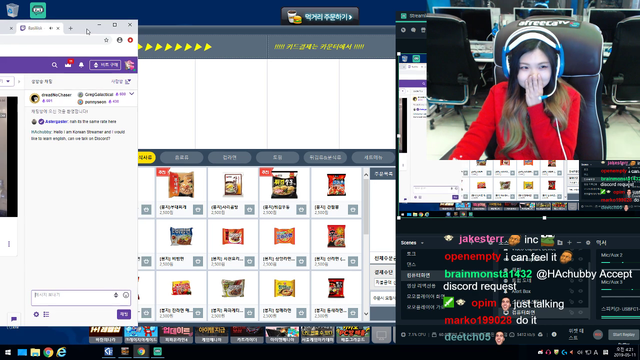Select the 식사류 category tab
The image size is (640, 360).
[146, 157]
